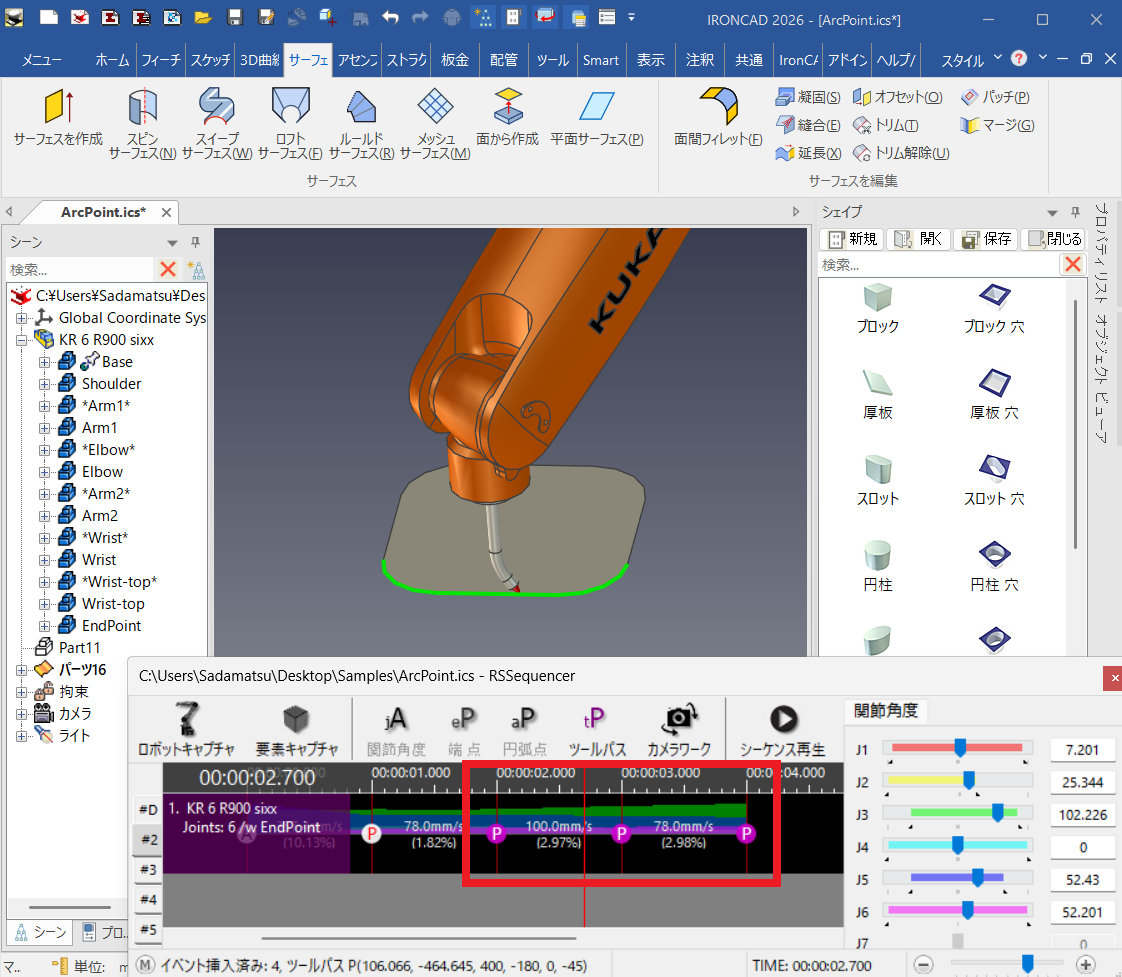This screenshot has height=977, width=1122.
Task: Select the メッシュサーフェス tool
Action: [x=435, y=123]
